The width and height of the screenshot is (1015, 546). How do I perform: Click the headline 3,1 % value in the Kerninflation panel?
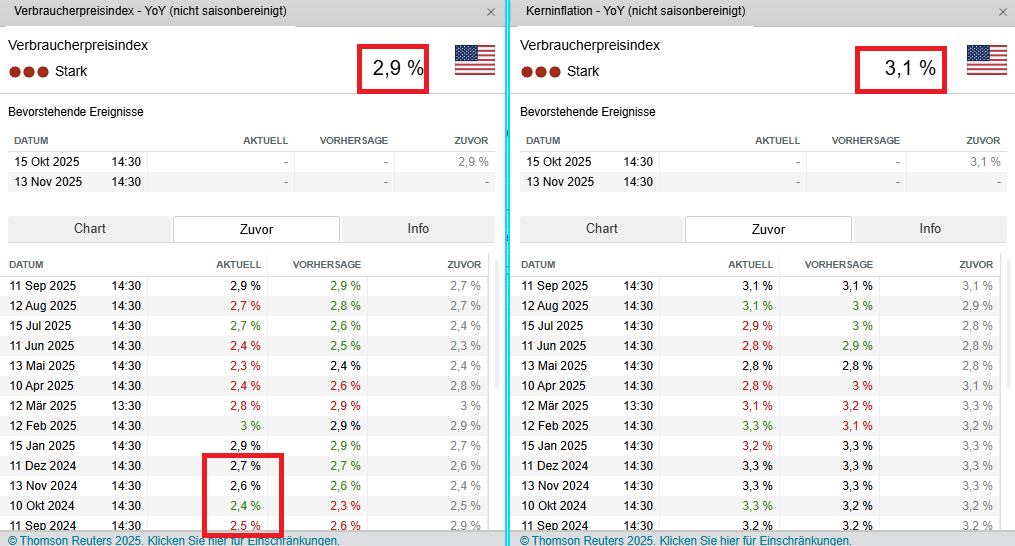(910, 67)
